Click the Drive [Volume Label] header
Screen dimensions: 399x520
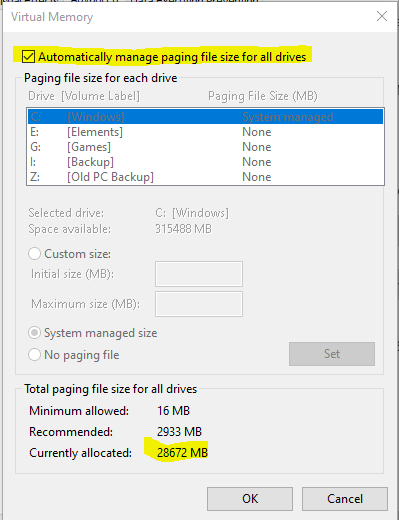(84, 96)
